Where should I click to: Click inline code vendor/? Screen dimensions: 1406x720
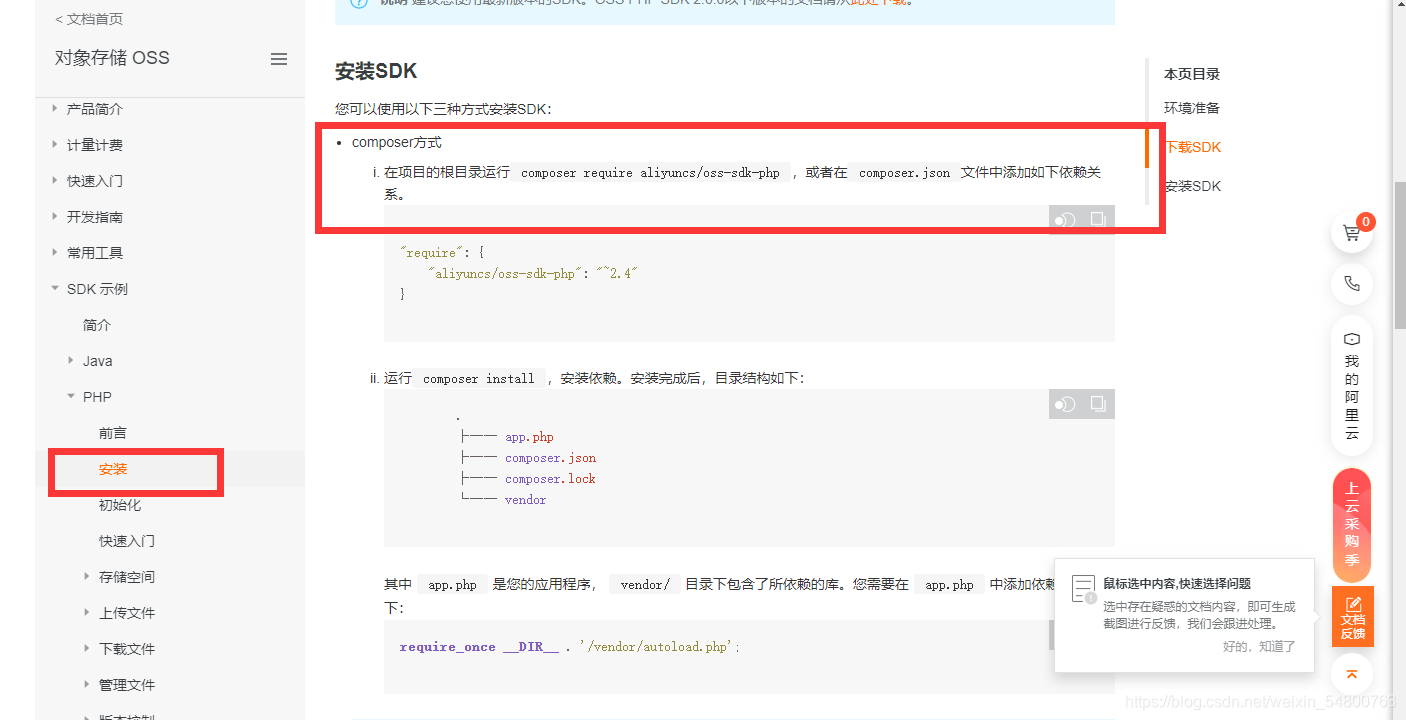click(x=645, y=585)
